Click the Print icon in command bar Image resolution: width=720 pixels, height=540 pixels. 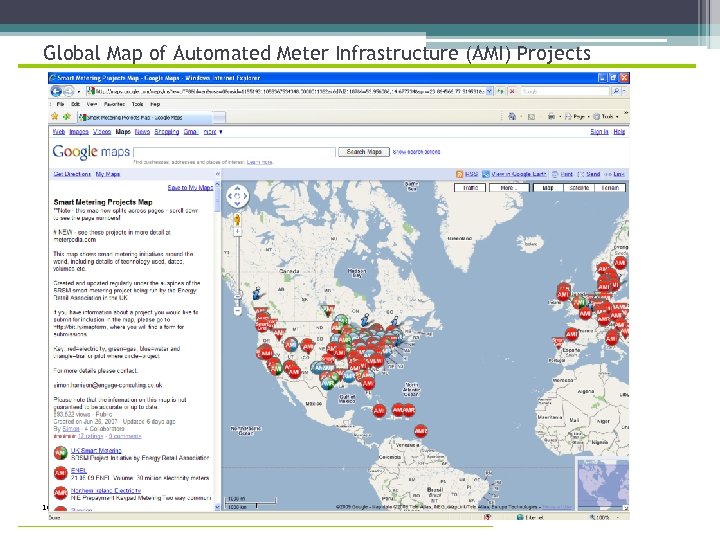pyautogui.click(x=551, y=117)
